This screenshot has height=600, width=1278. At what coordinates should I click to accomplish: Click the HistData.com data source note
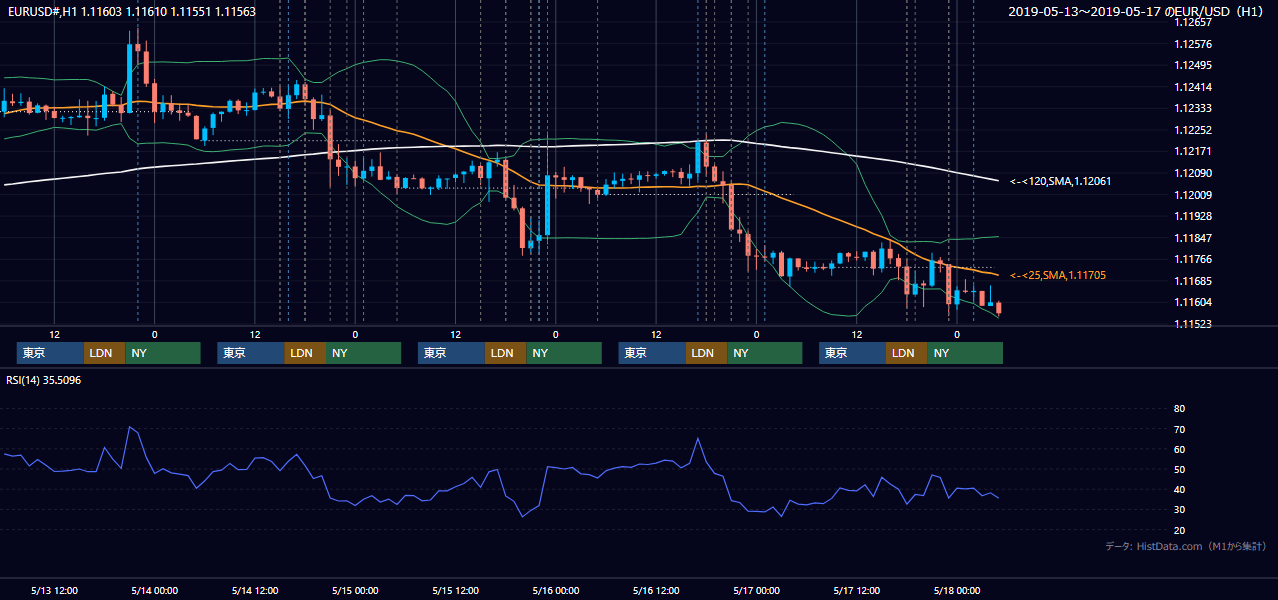(1186, 546)
